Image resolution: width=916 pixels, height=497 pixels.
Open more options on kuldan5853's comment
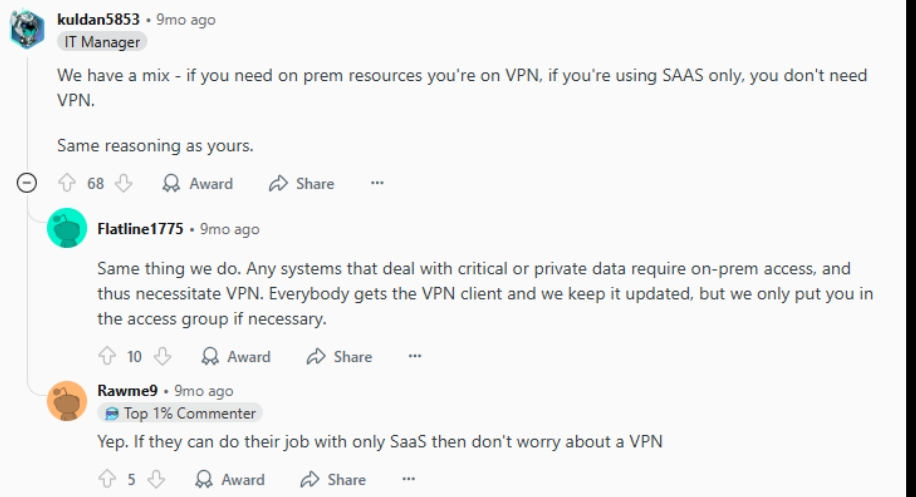[x=377, y=183]
